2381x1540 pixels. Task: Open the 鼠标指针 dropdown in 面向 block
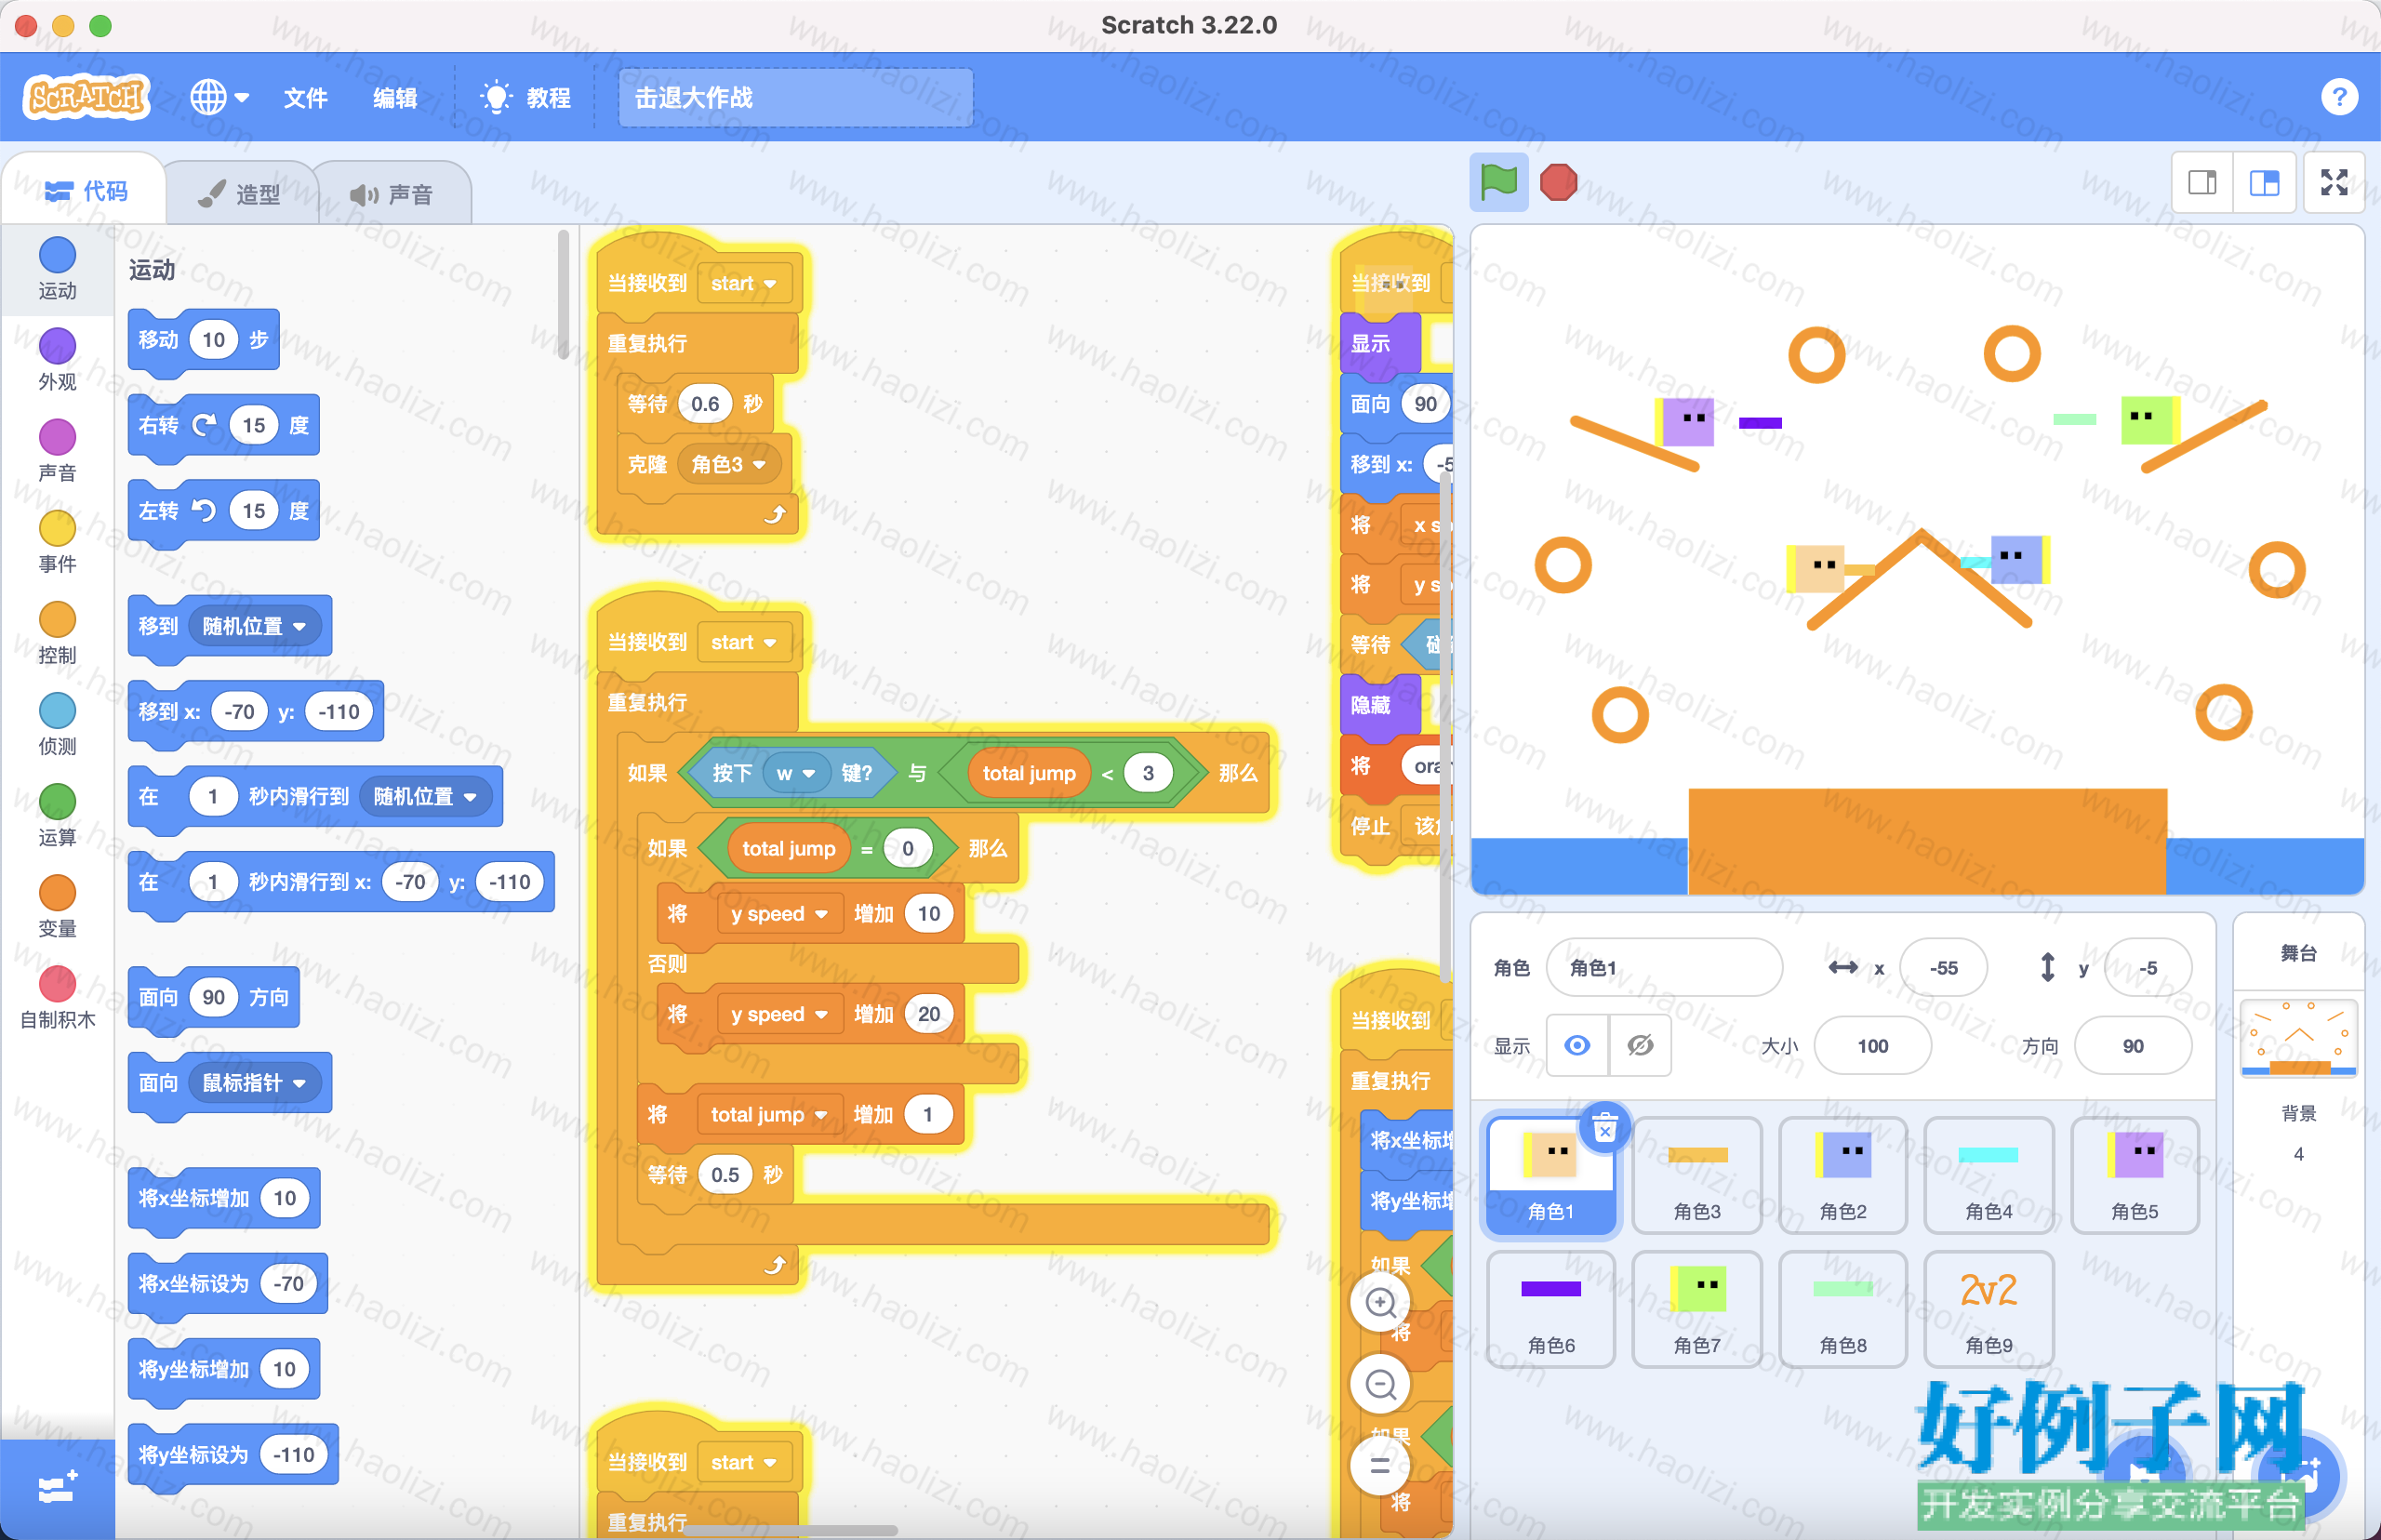click(x=254, y=1082)
